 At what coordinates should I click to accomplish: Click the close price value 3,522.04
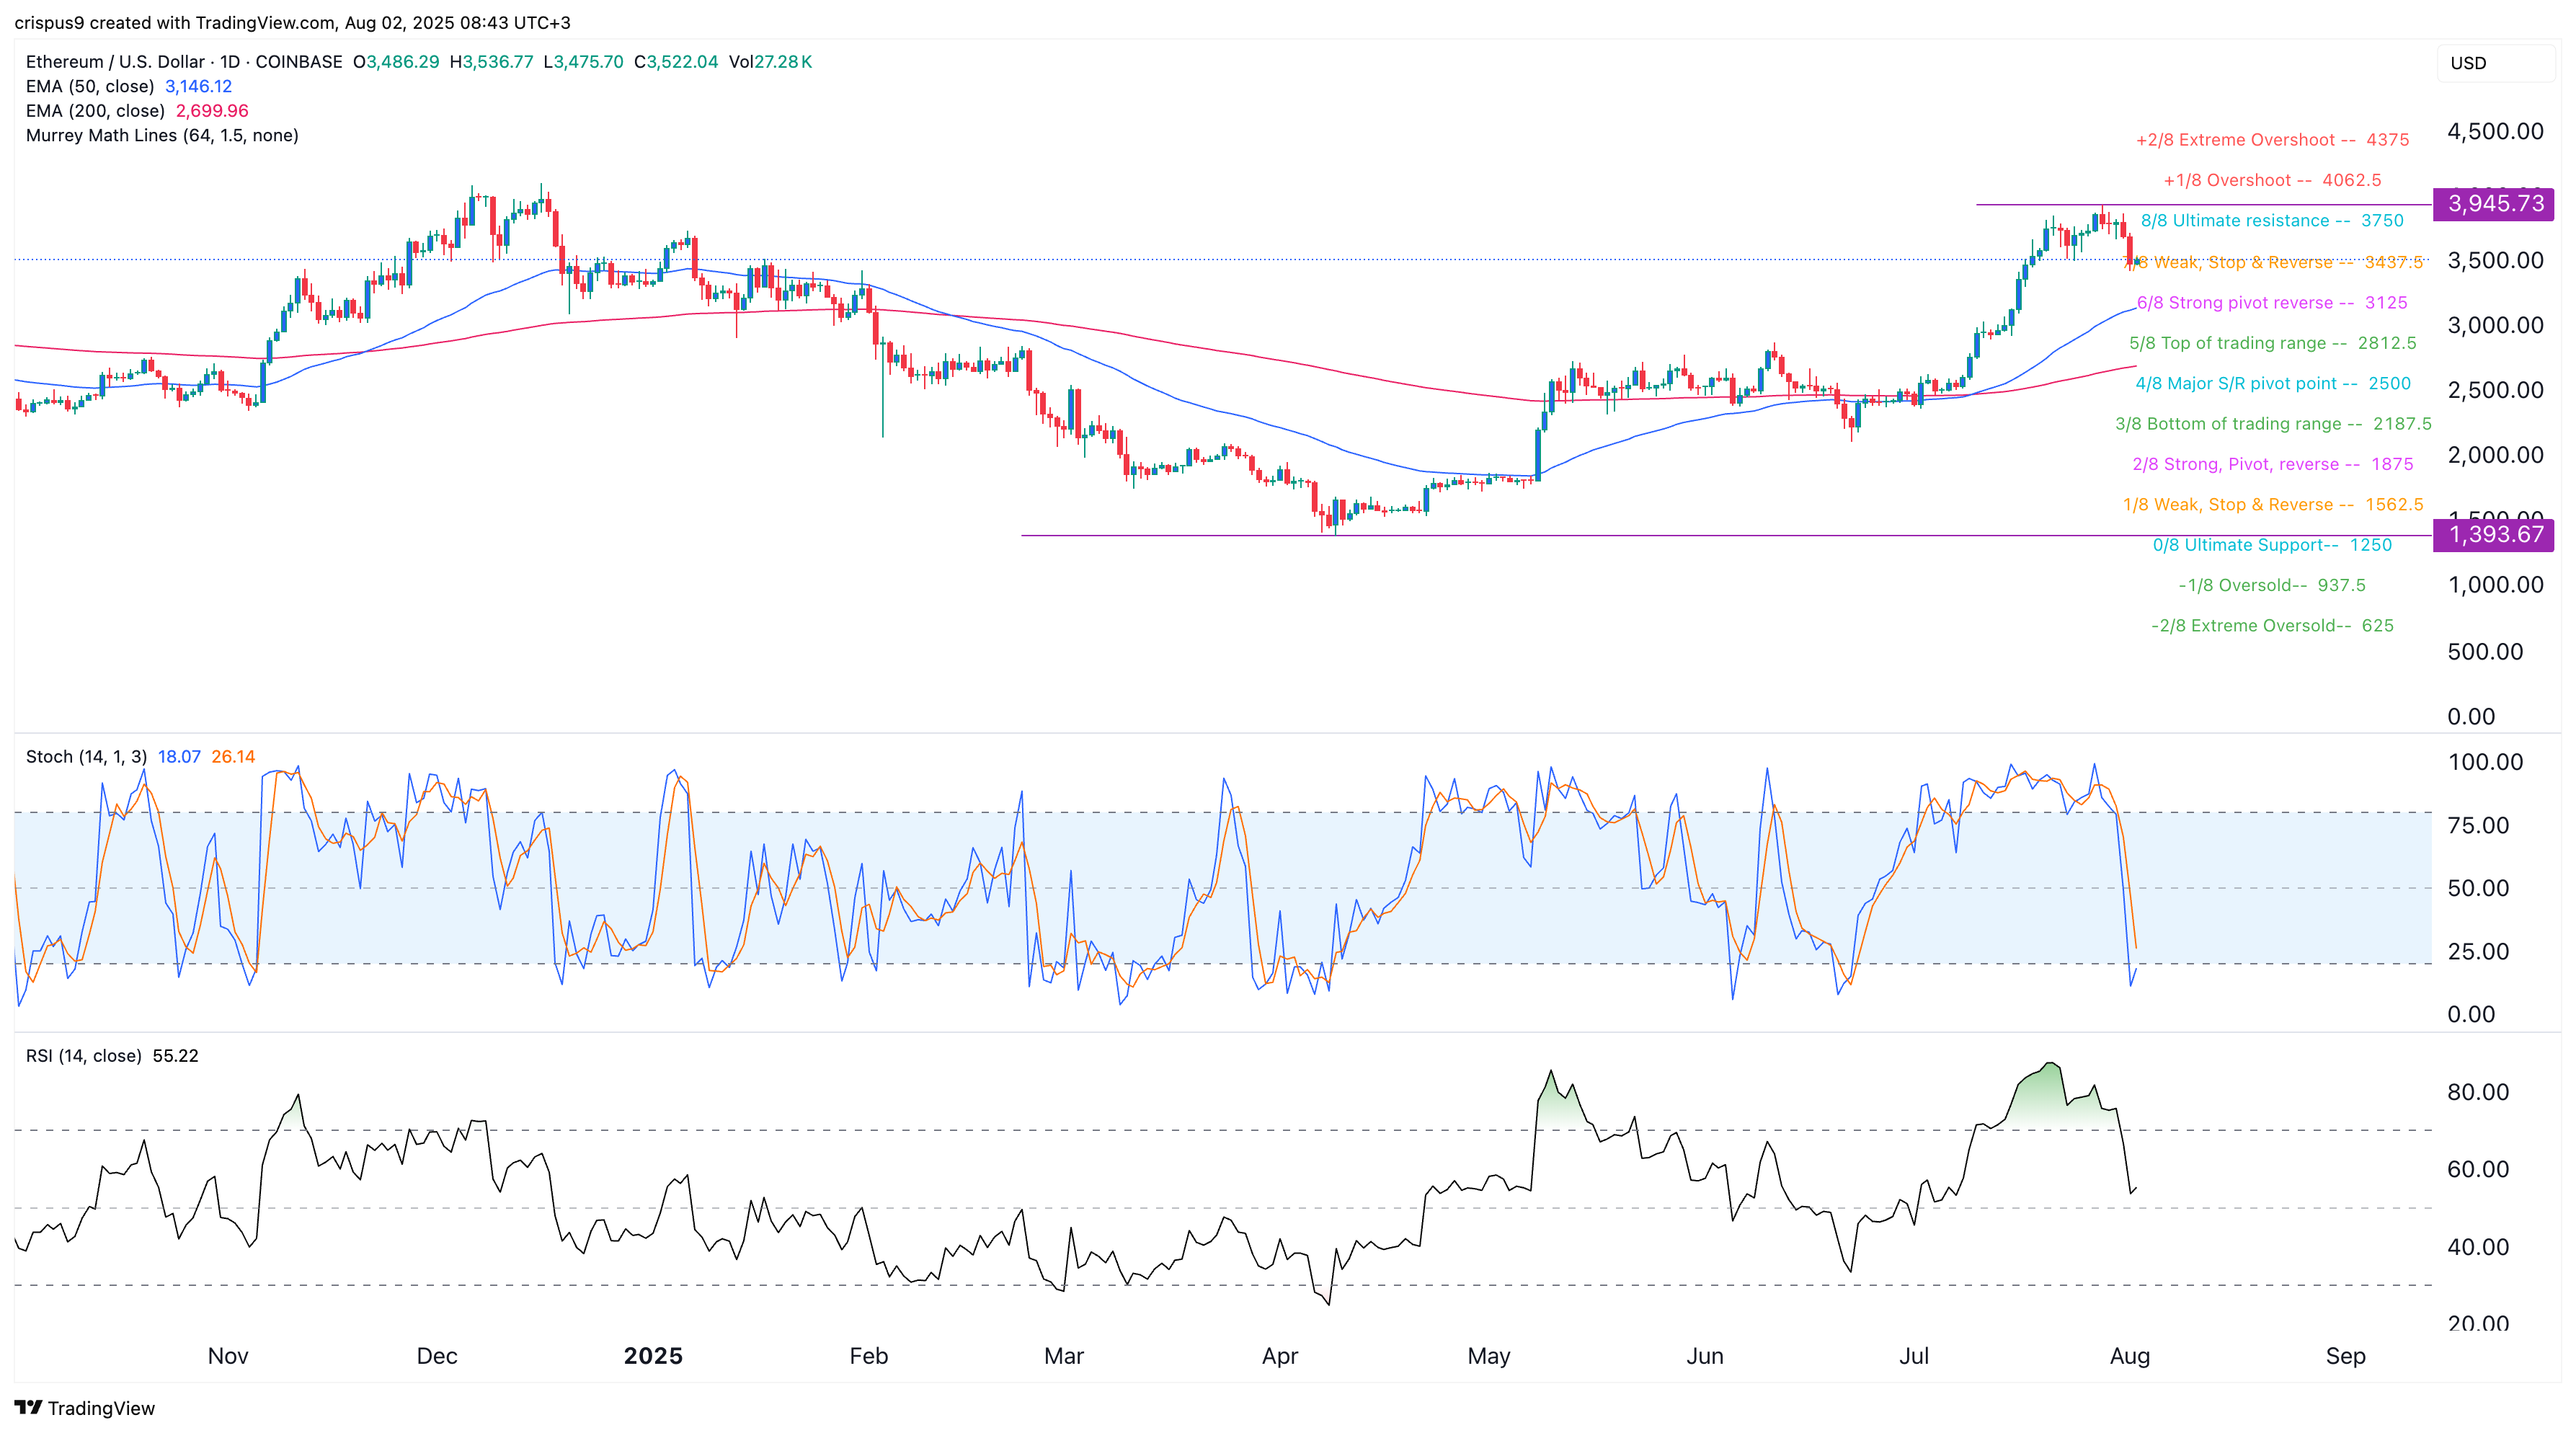[x=675, y=62]
